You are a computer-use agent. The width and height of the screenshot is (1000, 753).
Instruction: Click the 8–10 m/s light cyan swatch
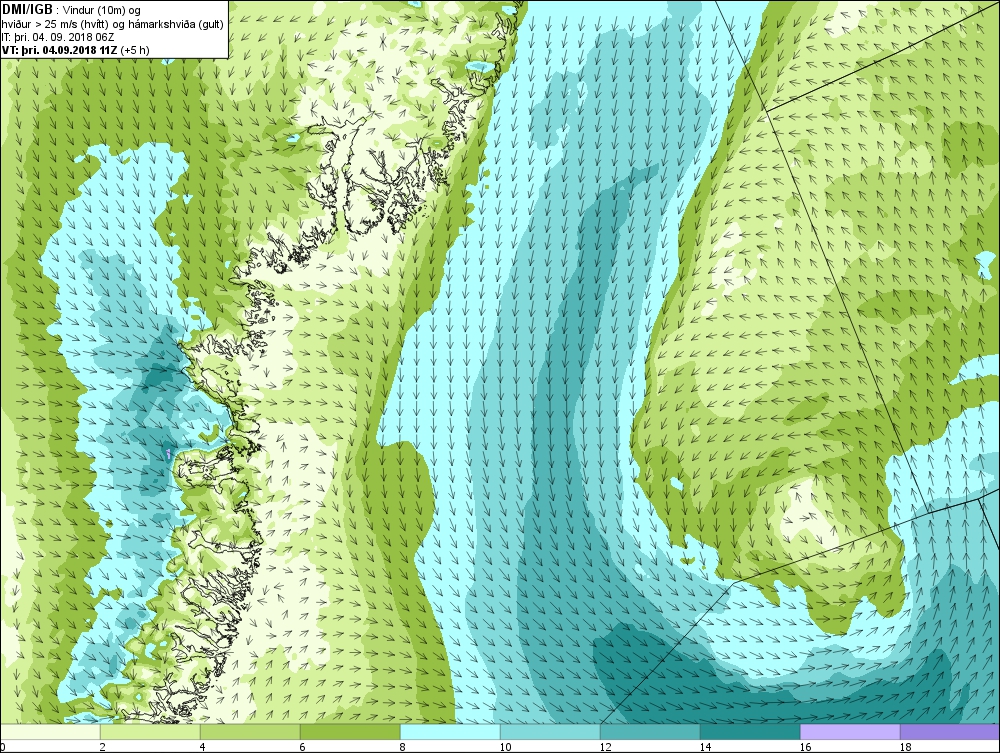pos(450,732)
